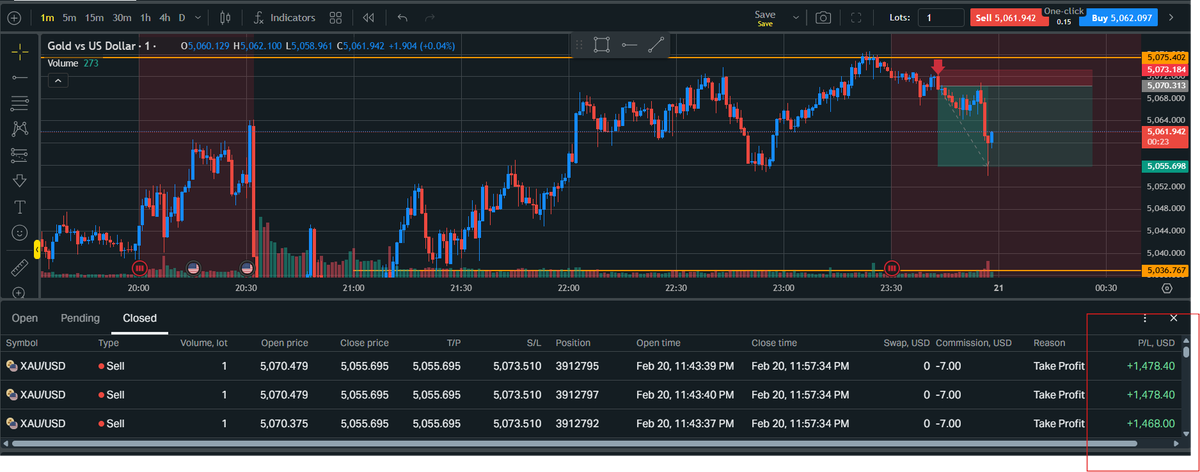Viewport: 1200px width, 472px height.
Task: Open the three-dot menu of positions panel
Action: point(1145,318)
